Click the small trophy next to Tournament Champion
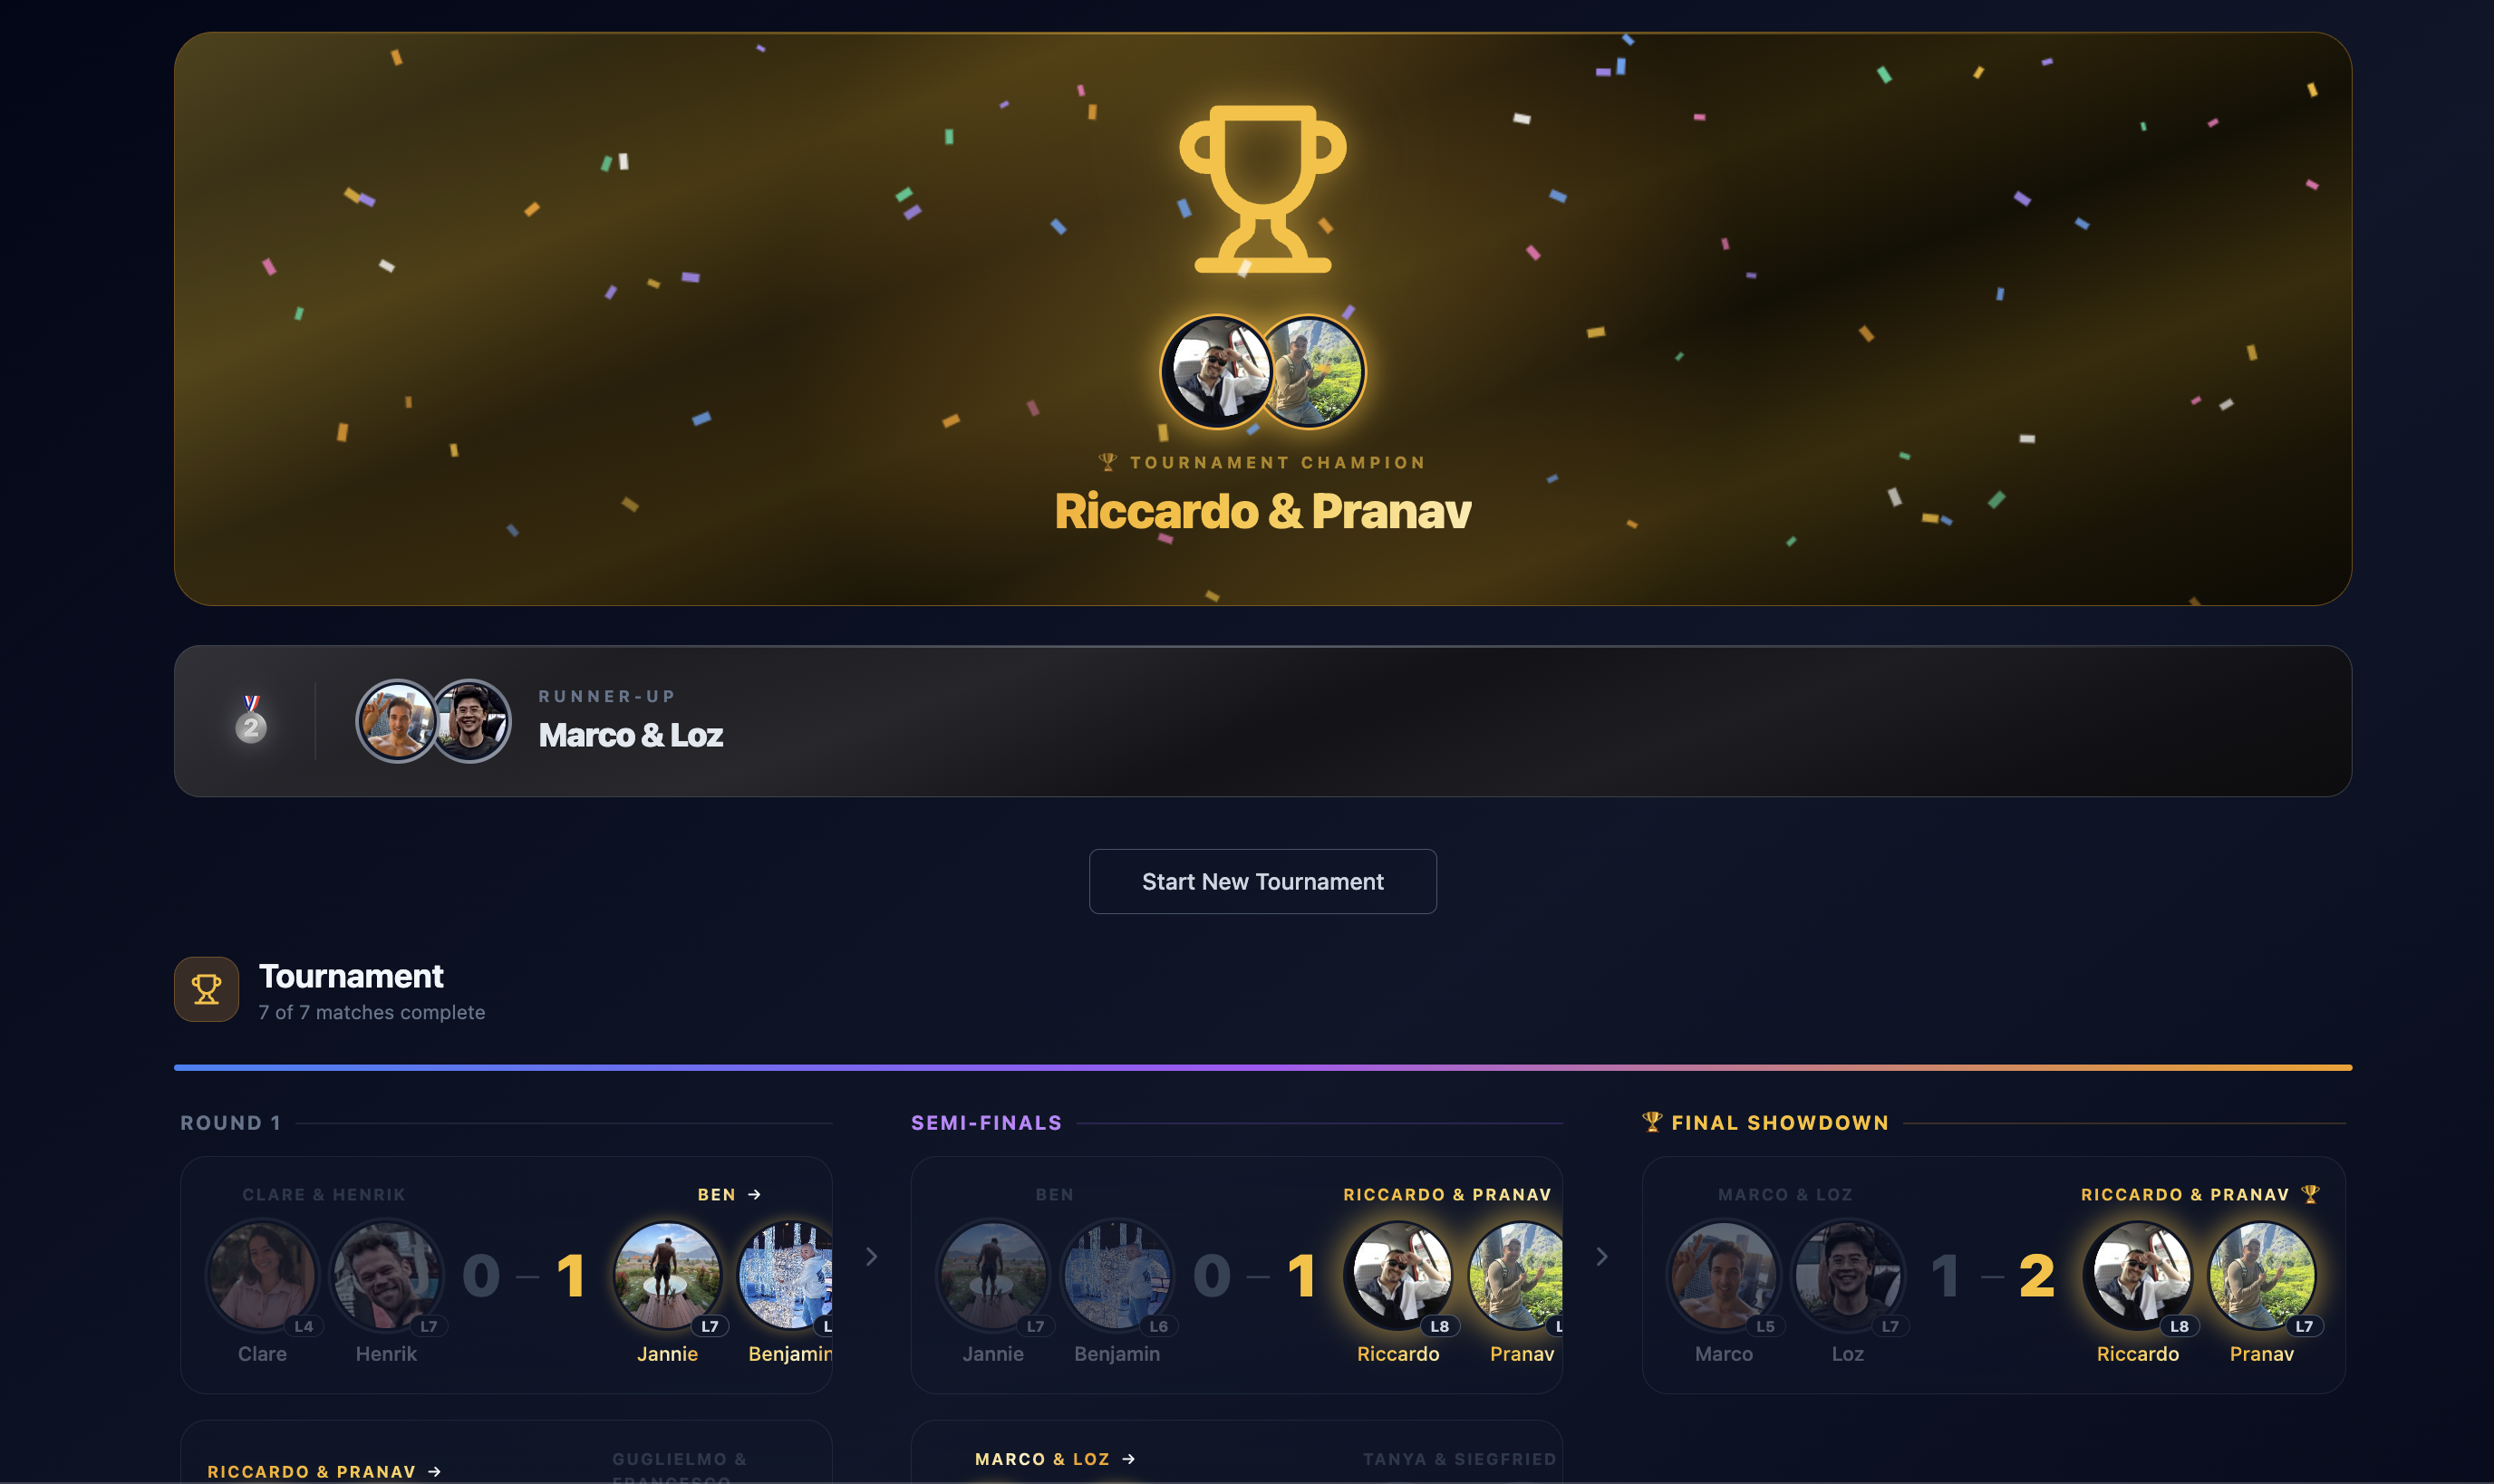The width and height of the screenshot is (2494, 1484). [x=1107, y=462]
